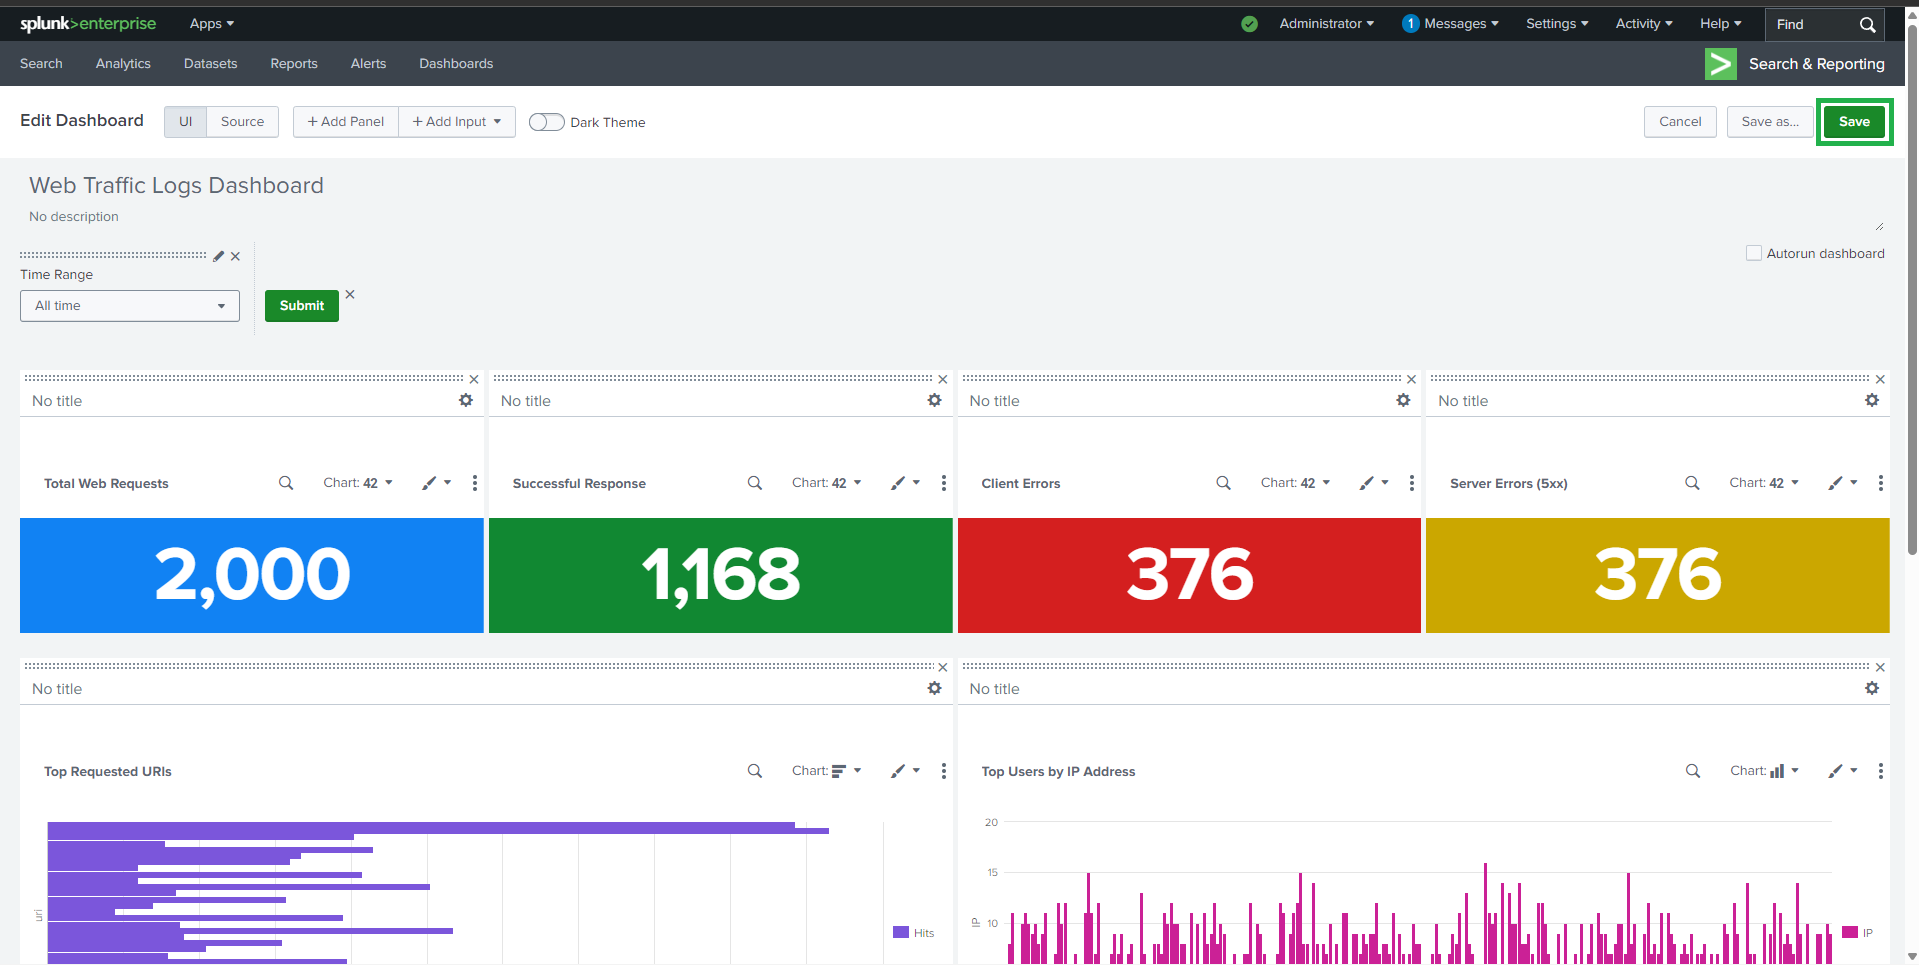Open three-dot more menu on Server Errors panel
This screenshot has width=1919, height=965.
[x=1880, y=483]
